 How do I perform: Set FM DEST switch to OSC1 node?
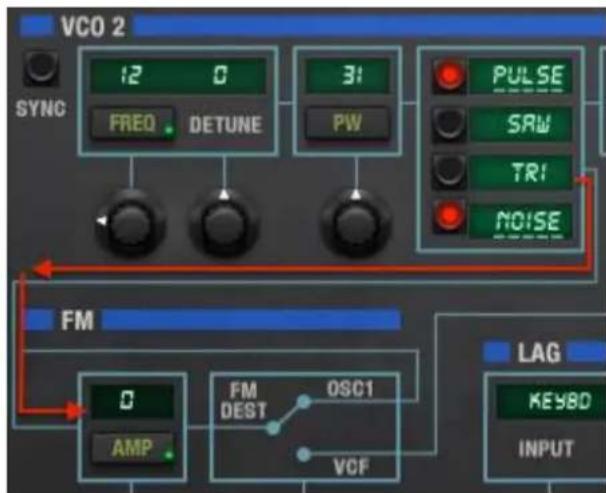pyautogui.click(x=304, y=401)
